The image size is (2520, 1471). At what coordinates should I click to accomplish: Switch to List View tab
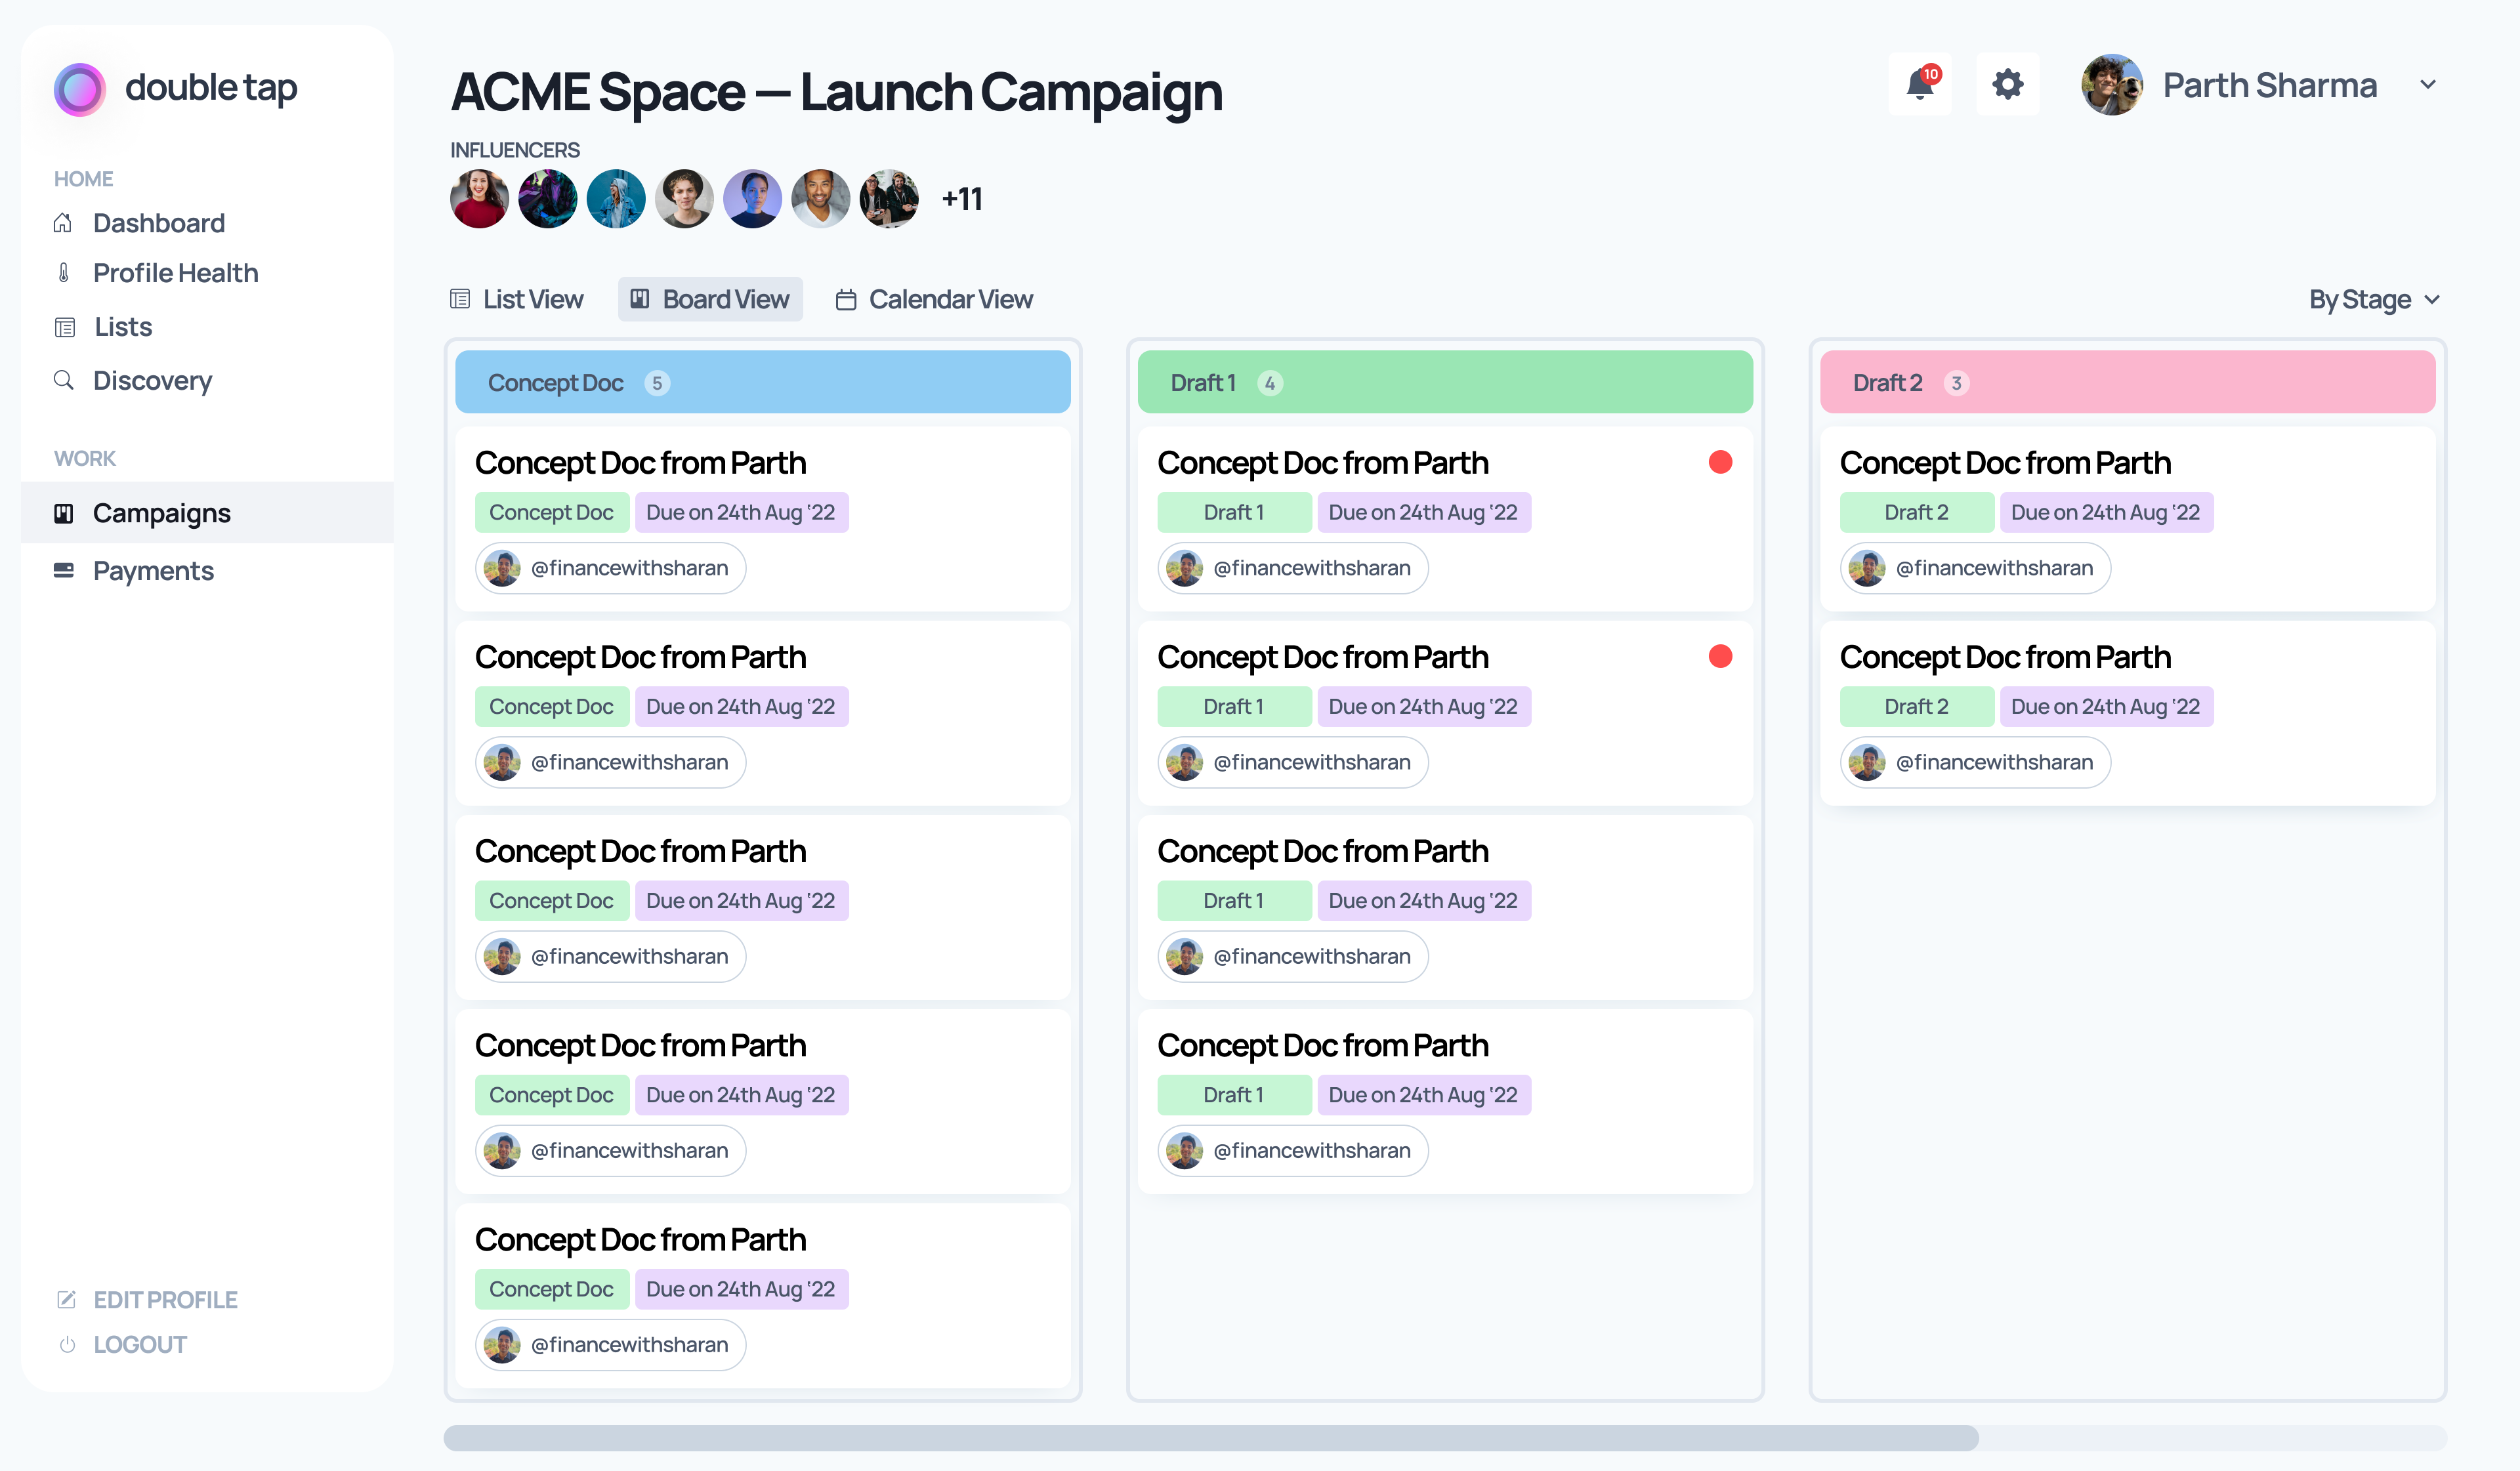[517, 299]
